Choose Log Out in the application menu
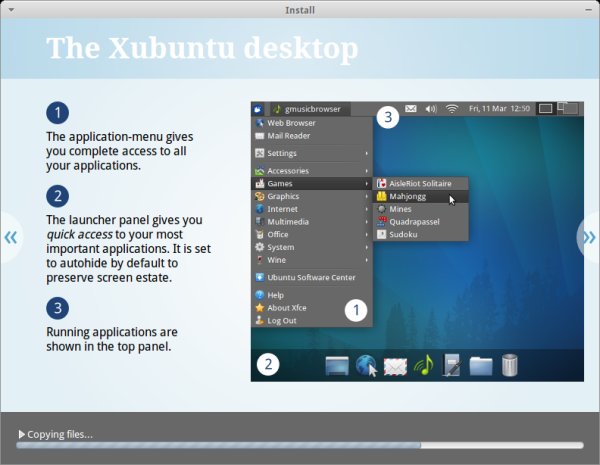The width and height of the screenshot is (600, 465). pos(311,321)
